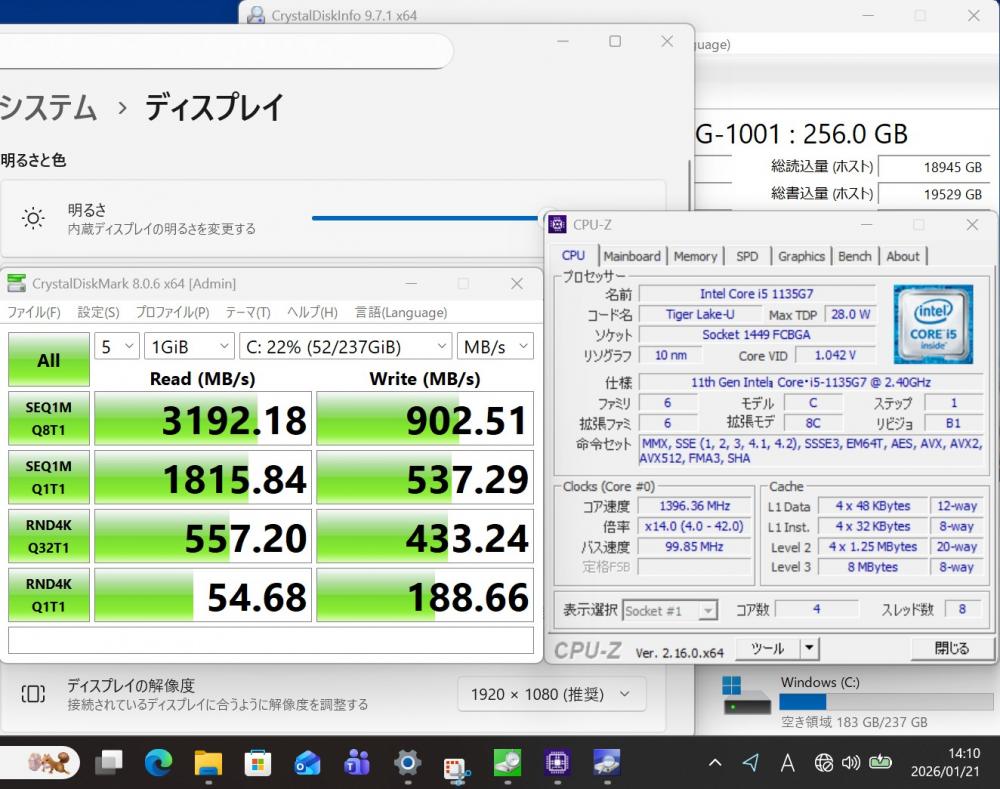The height and width of the screenshot is (789, 1000).
Task: Open the Outlook taskbar icon
Action: [x=307, y=764]
